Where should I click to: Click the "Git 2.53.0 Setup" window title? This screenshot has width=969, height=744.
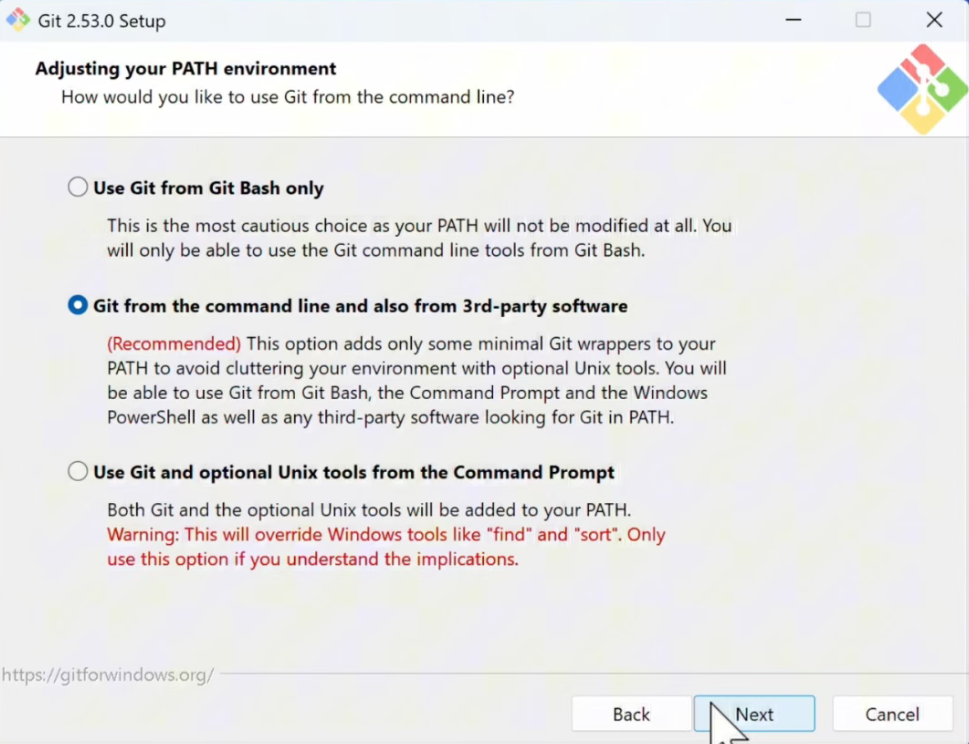tap(102, 20)
